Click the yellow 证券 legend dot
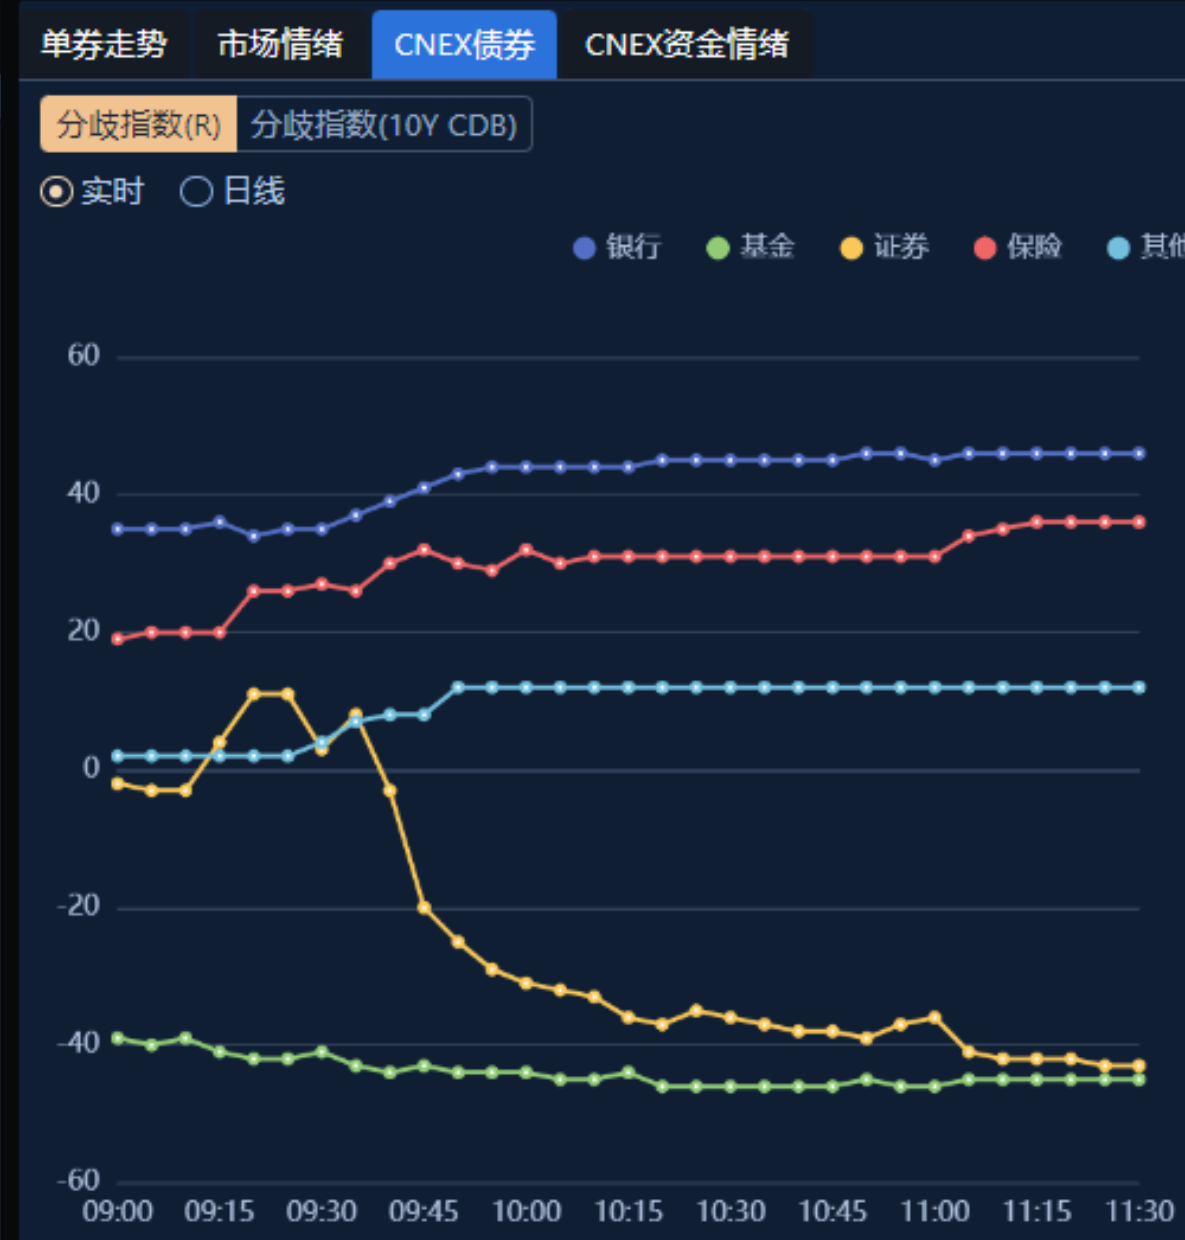 (850, 247)
